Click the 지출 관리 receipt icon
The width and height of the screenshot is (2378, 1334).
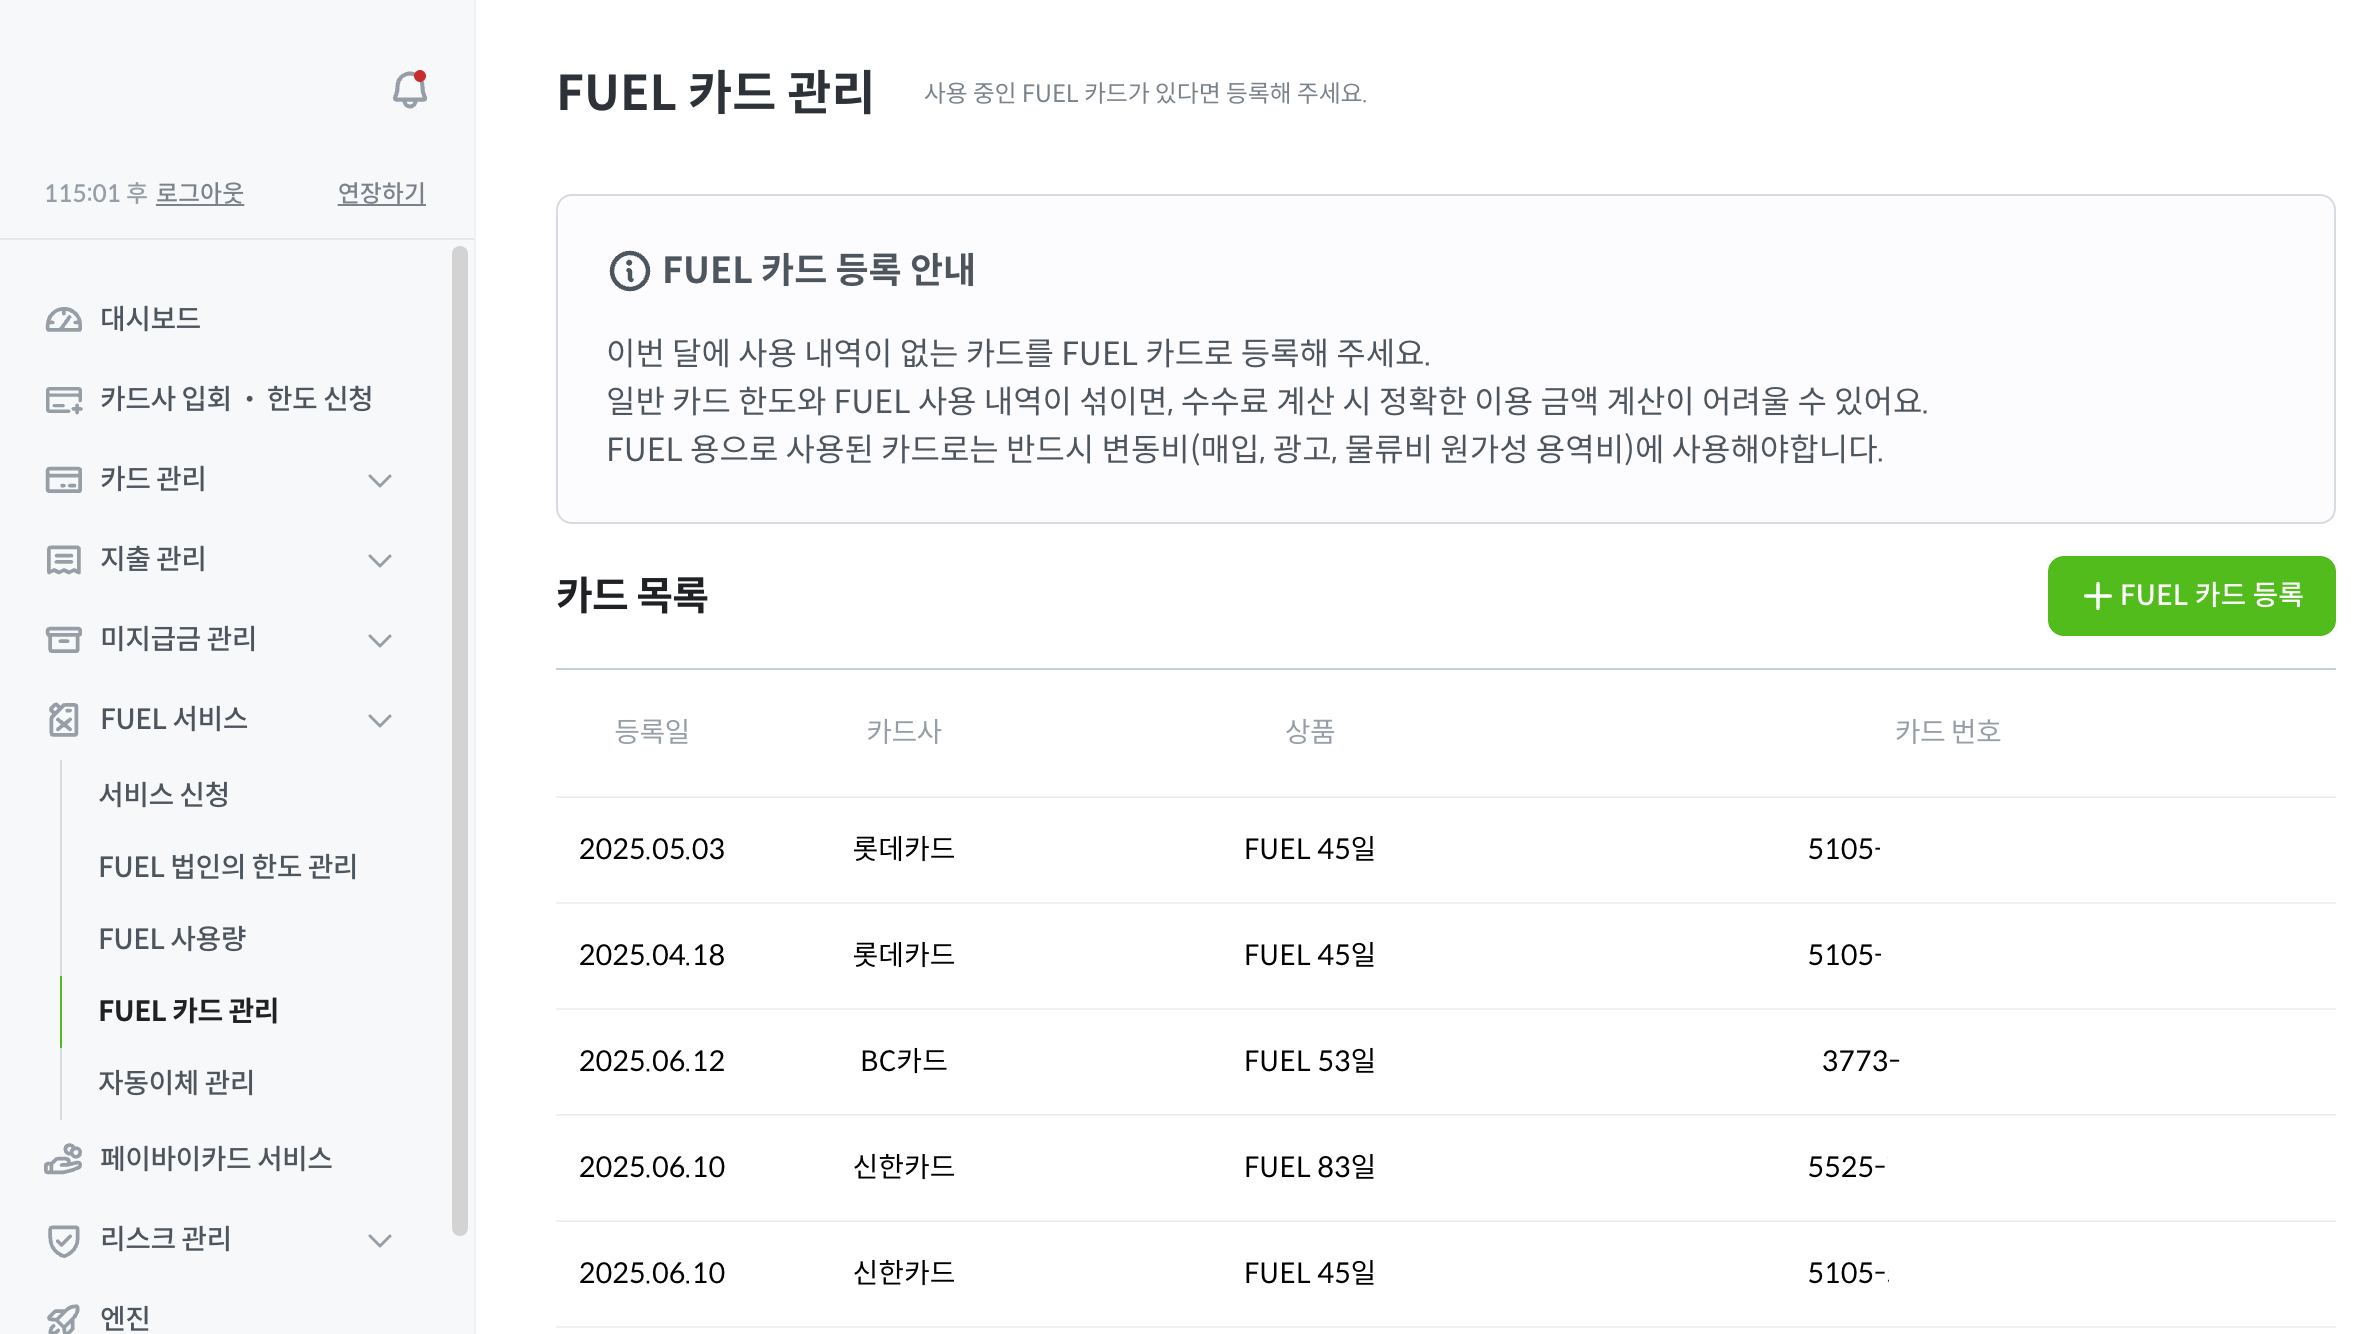point(63,560)
